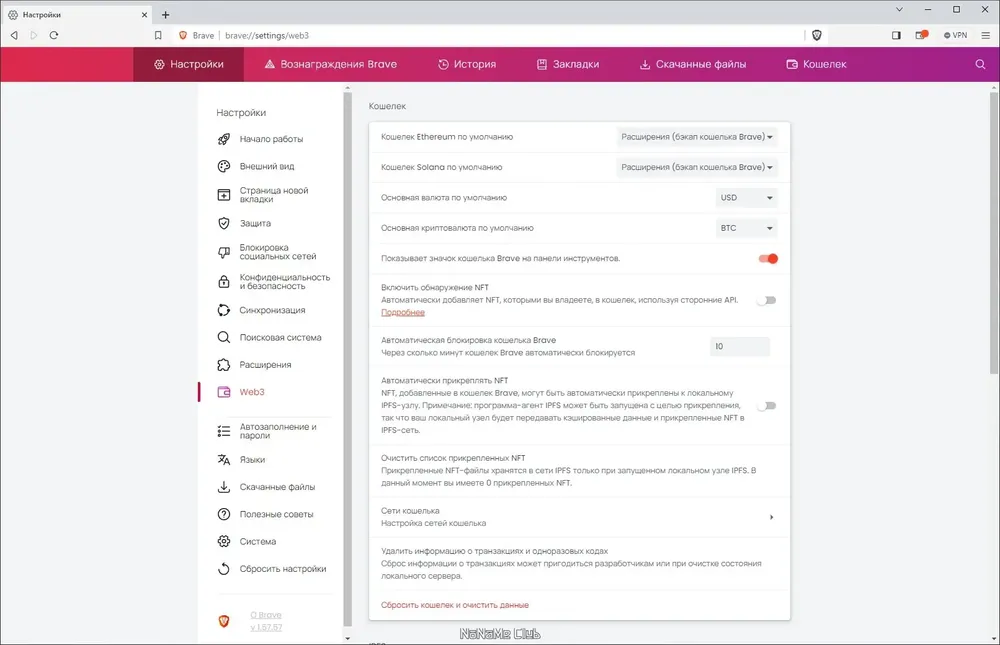Click the Блокировка социальных сетей thumbs-down icon
Image resolution: width=1000 pixels, height=645 pixels.
click(224, 252)
